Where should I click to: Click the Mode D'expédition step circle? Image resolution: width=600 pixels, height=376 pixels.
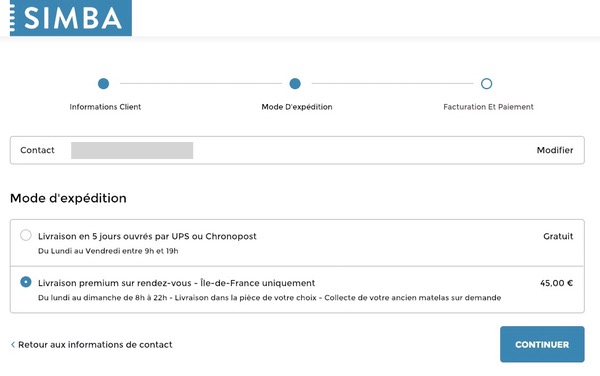[295, 83]
